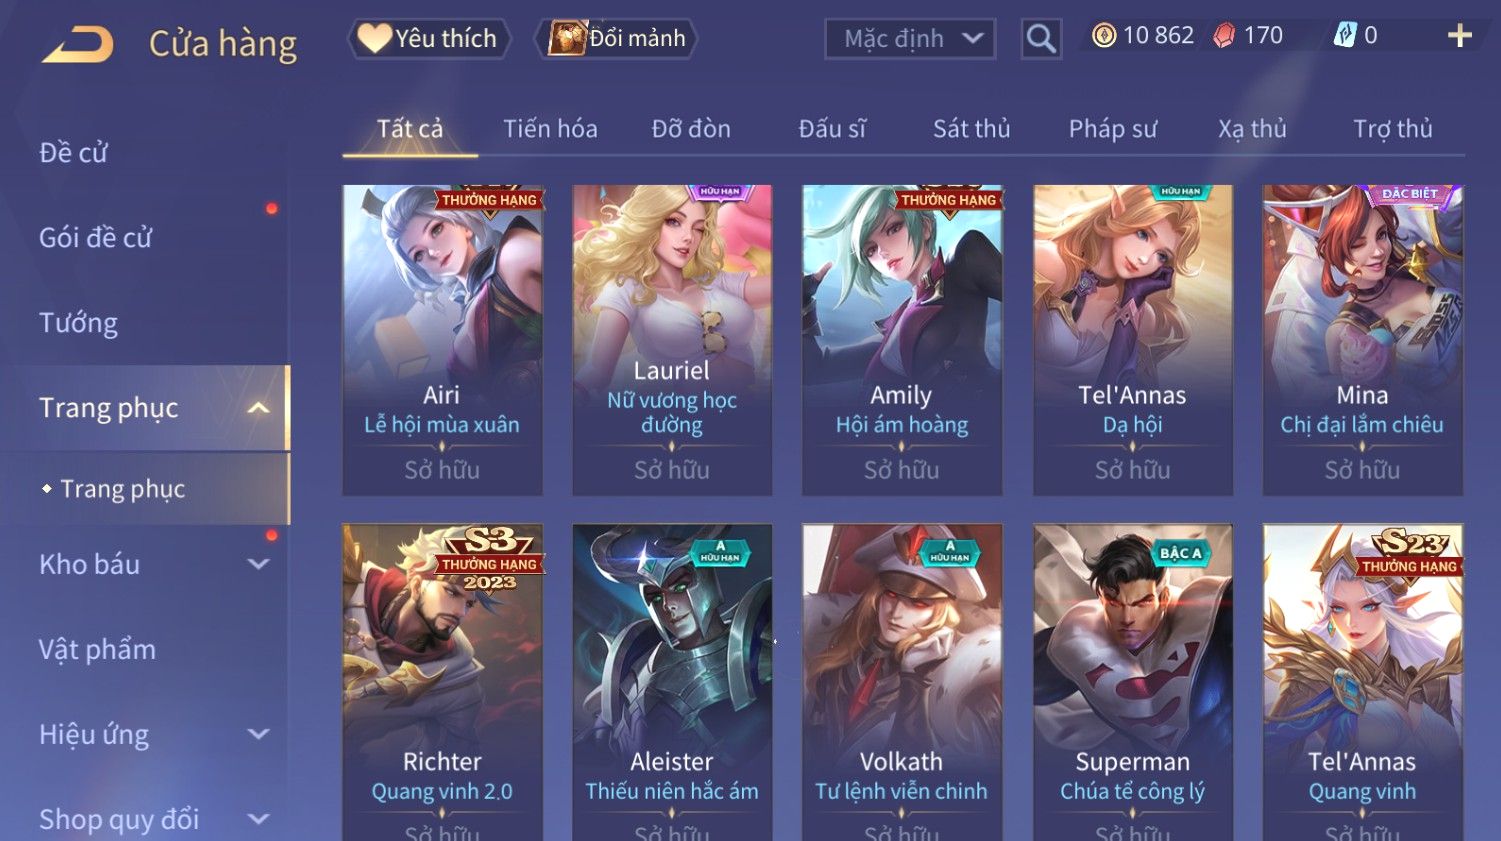1501x841 pixels.
Task: Open Đổi mảnh fragment exchange
Action: (617, 38)
